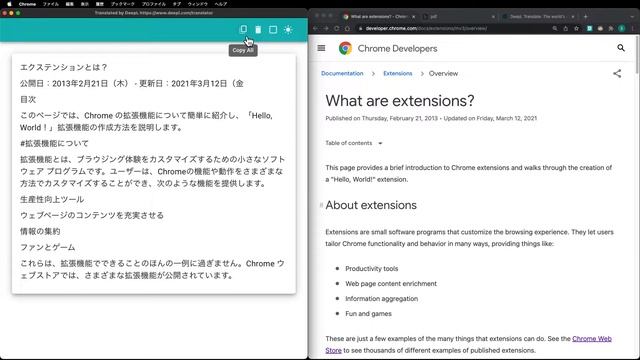This screenshot has width=640, height=360.
Task: Click the 'About extensions' heading
Action: coord(371,205)
